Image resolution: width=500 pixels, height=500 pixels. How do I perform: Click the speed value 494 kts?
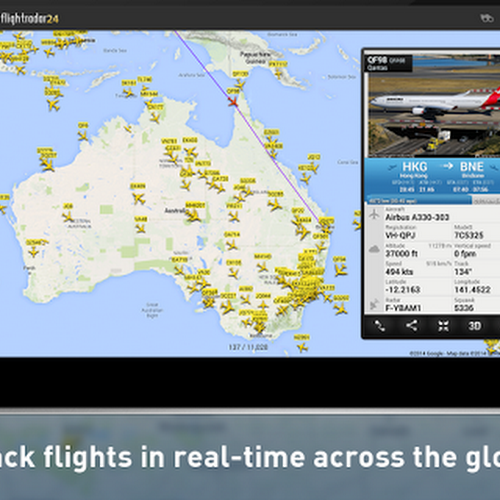tap(399, 272)
